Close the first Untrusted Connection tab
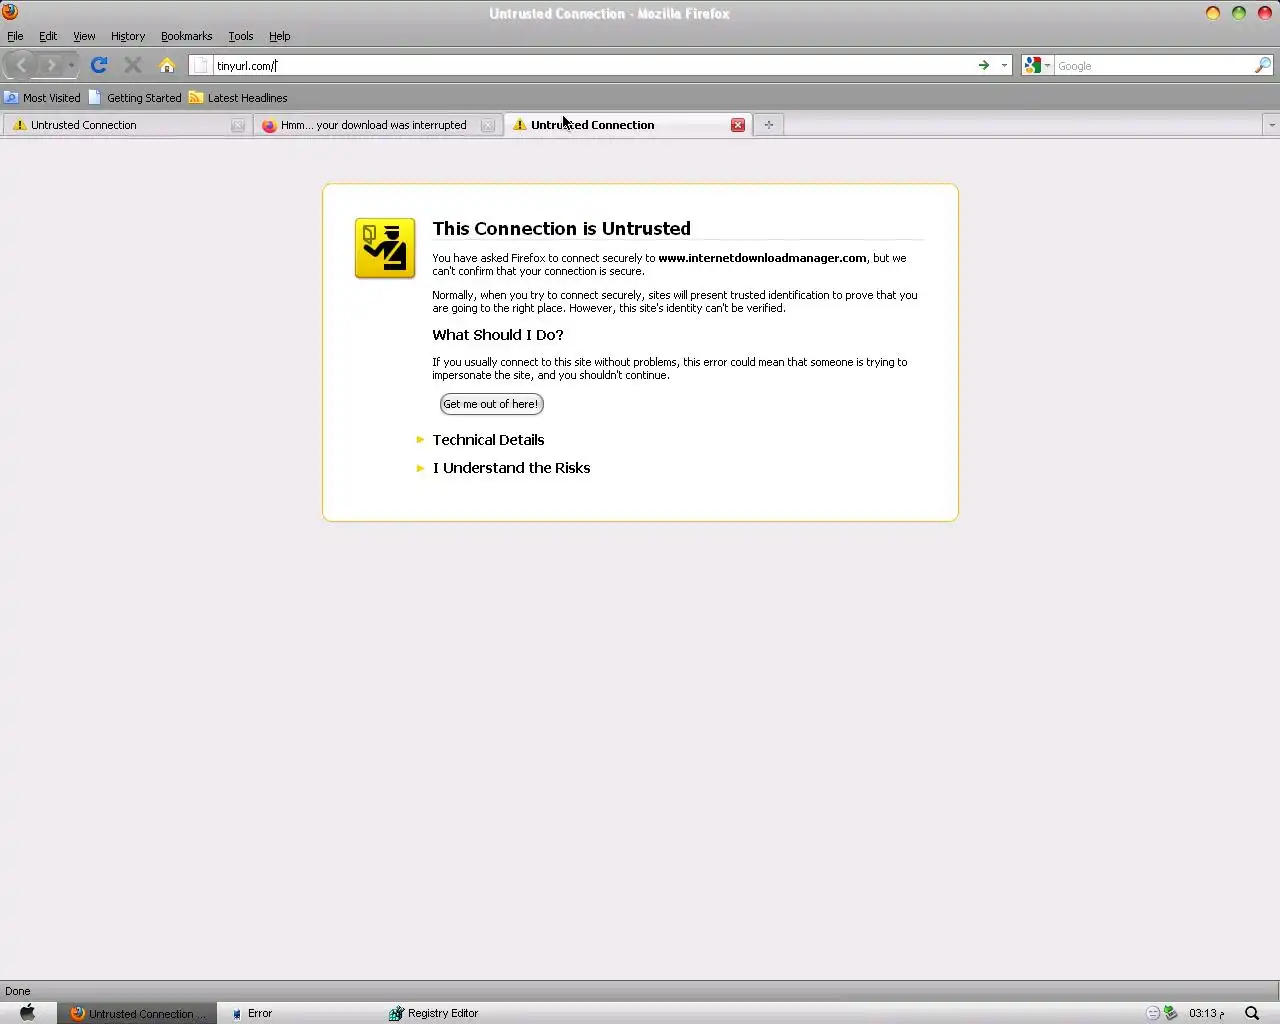 [238, 125]
